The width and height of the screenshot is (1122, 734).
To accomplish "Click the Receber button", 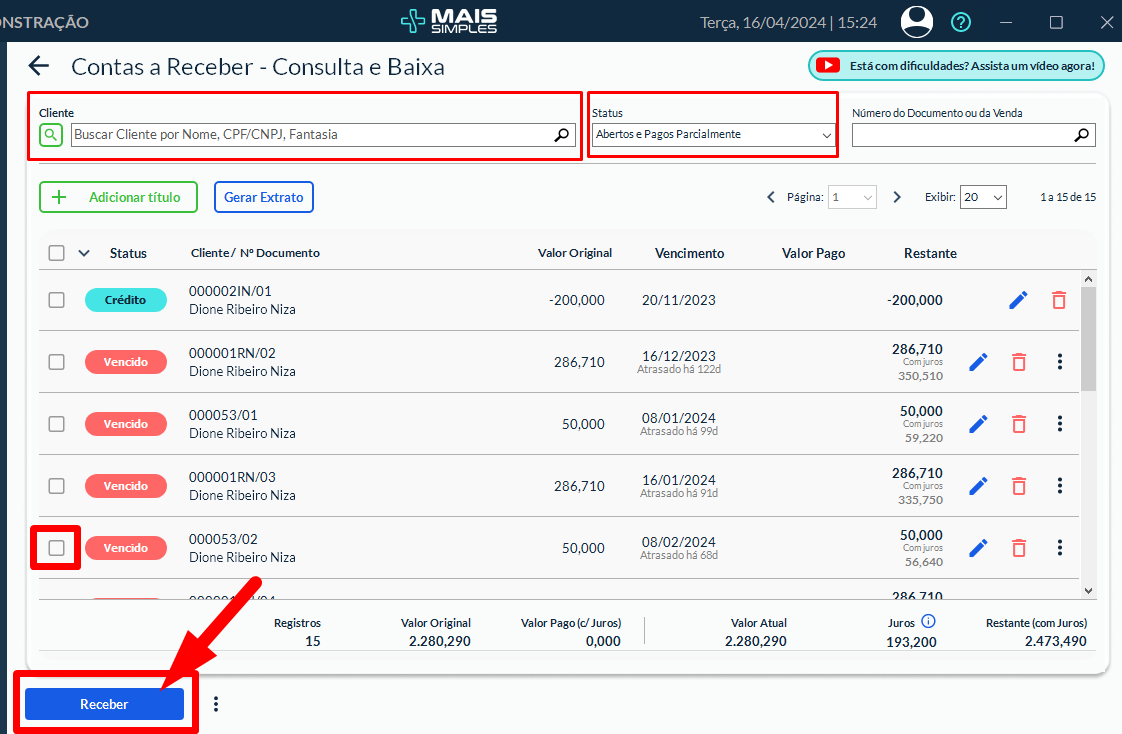I will (104, 704).
